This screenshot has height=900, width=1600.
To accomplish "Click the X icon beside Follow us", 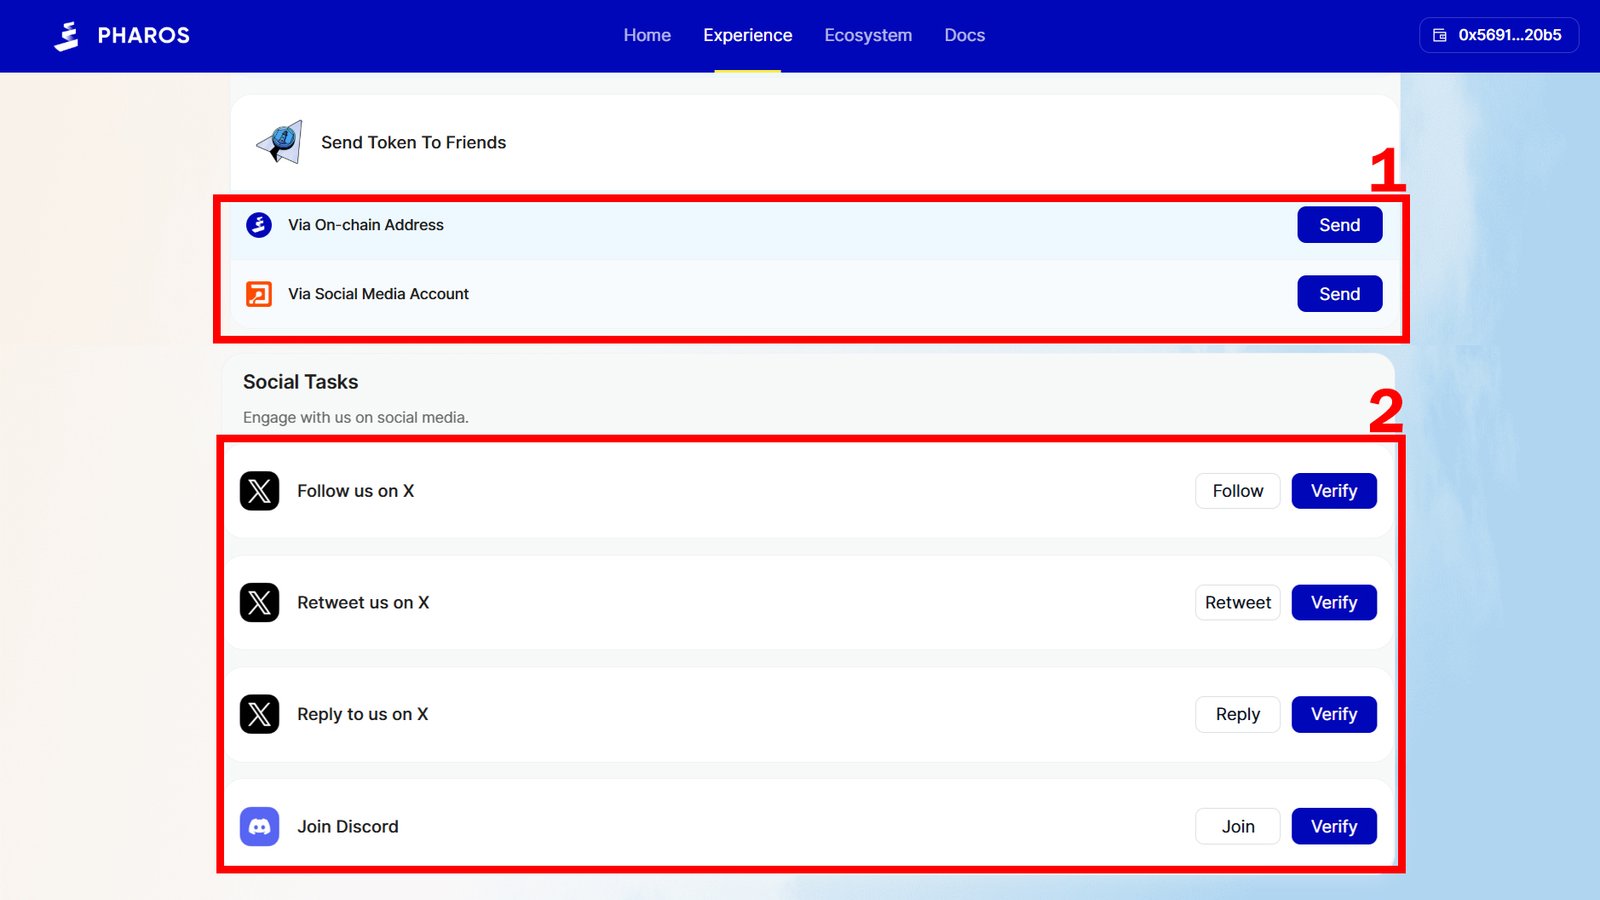I will click(260, 491).
